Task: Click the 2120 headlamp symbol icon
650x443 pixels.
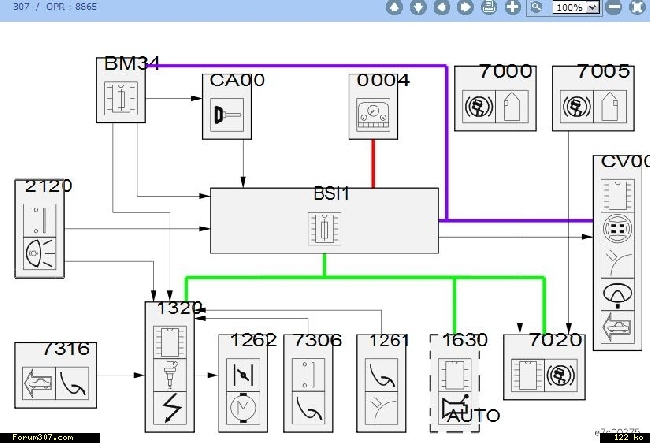Action: (39, 254)
